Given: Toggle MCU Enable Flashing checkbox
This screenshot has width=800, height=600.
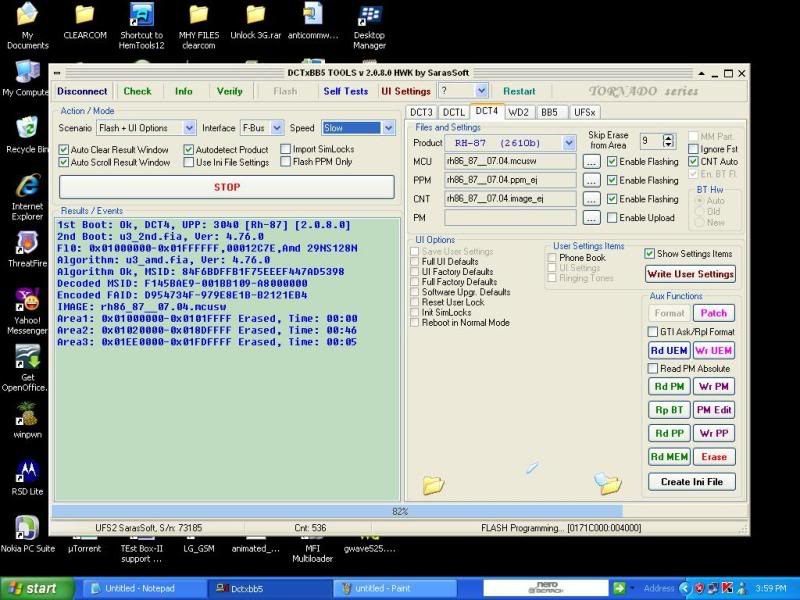Looking at the screenshot, I should click(612, 162).
